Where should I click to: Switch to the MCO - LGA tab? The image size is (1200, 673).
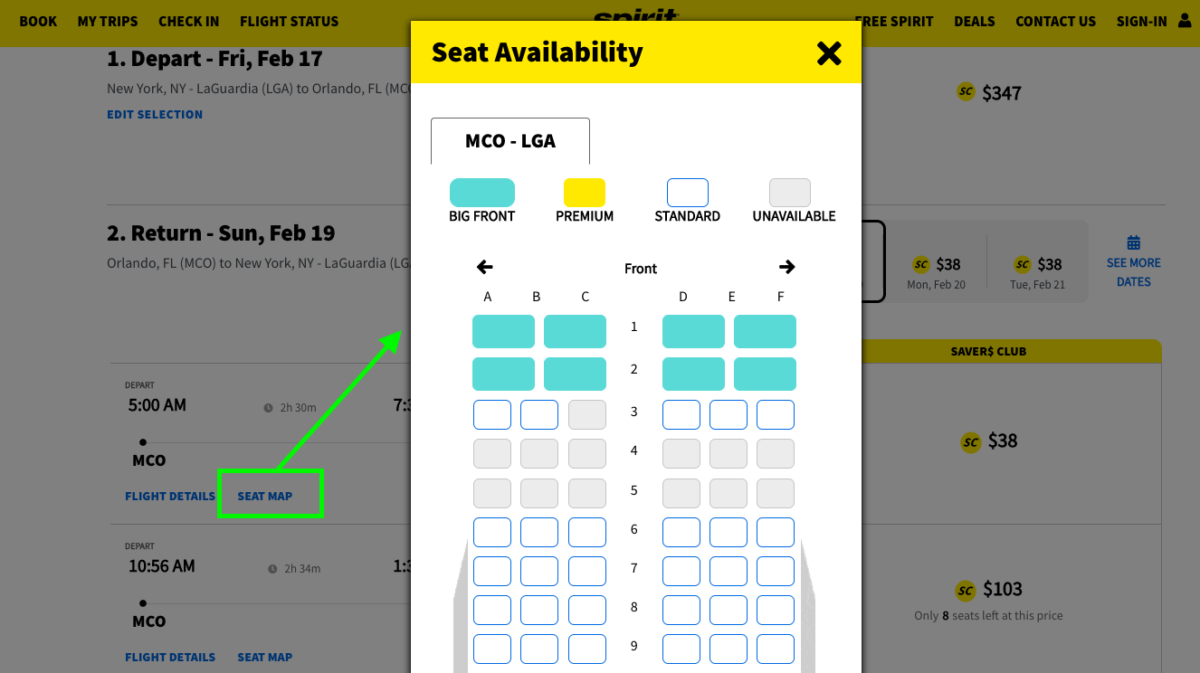(510, 140)
